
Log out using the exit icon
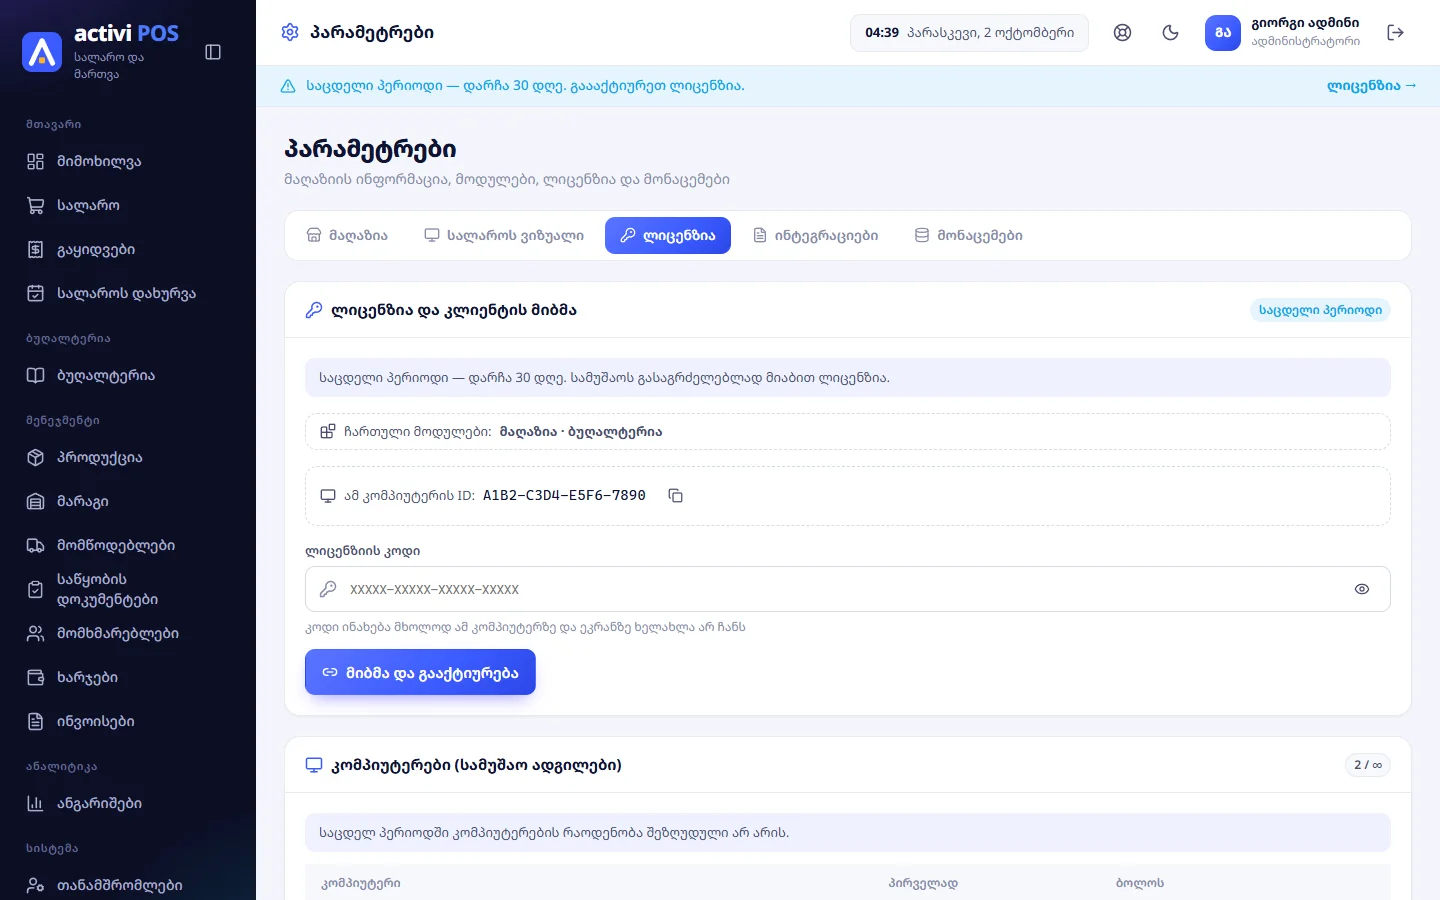click(1396, 33)
